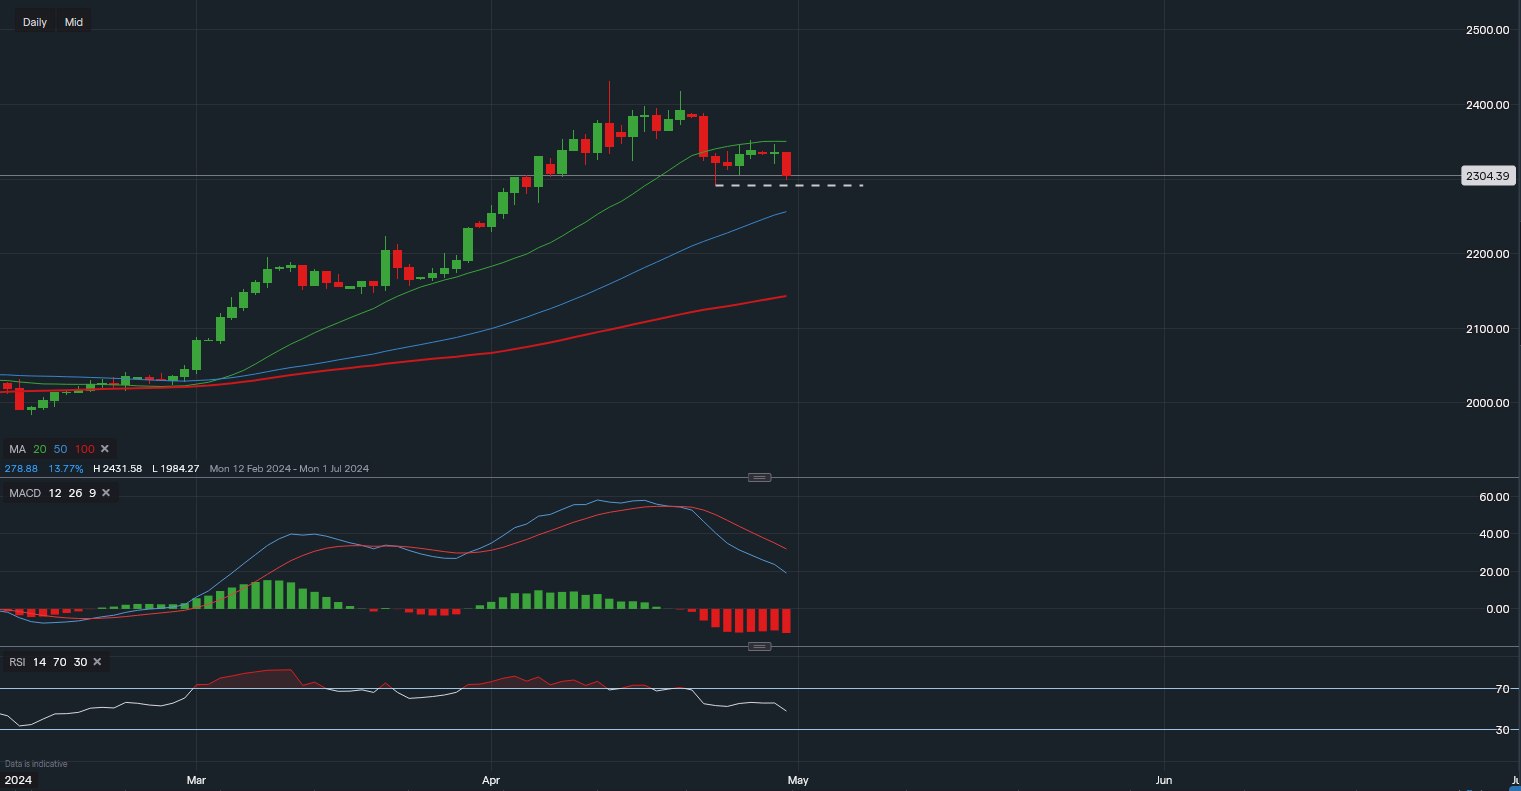The width and height of the screenshot is (1521, 791).
Task: Remove the MACD indicator via its X icon
Action: point(106,492)
